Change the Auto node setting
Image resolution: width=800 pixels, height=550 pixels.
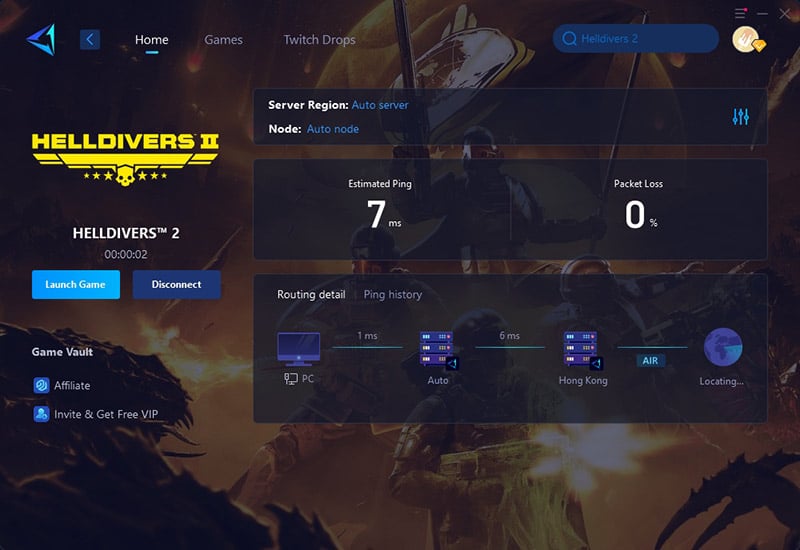pyautogui.click(x=333, y=129)
